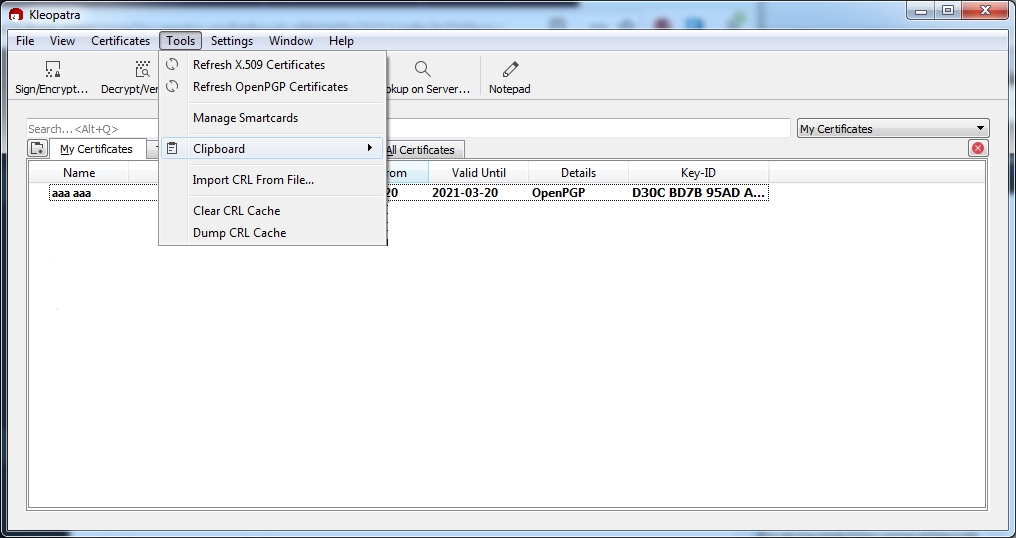Close the open Tools menu
The width and height of the screenshot is (1016, 538).
(180, 41)
